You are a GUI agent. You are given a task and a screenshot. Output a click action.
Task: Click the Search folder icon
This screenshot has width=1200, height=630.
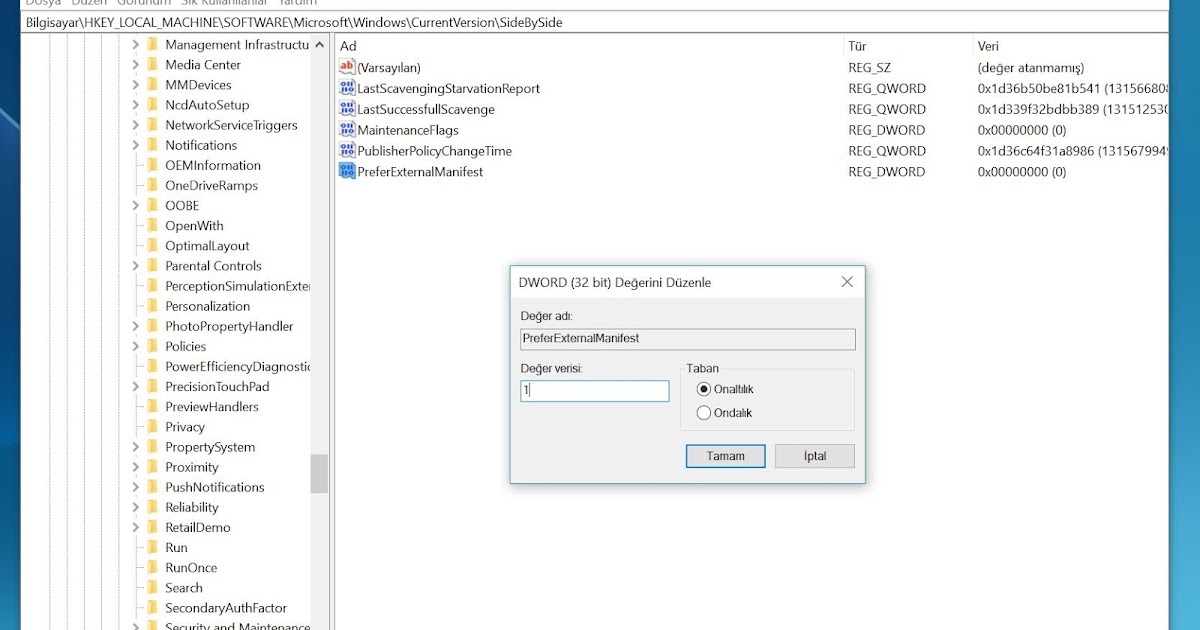pyautogui.click(x=152, y=587)
